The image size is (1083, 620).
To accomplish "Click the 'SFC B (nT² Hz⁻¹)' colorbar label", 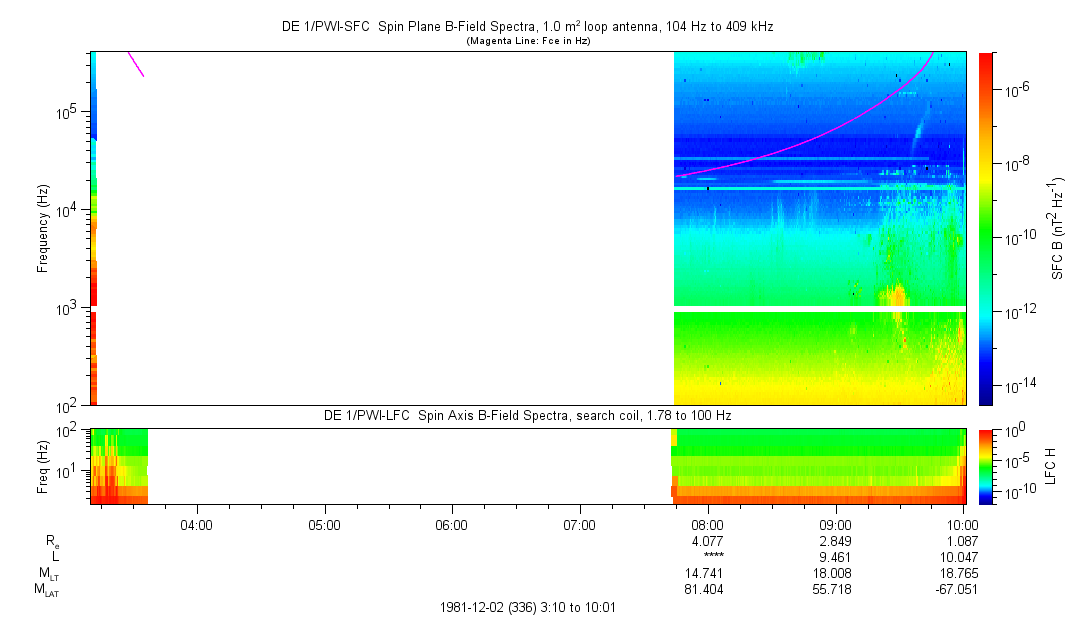I will coord(1057,228).
